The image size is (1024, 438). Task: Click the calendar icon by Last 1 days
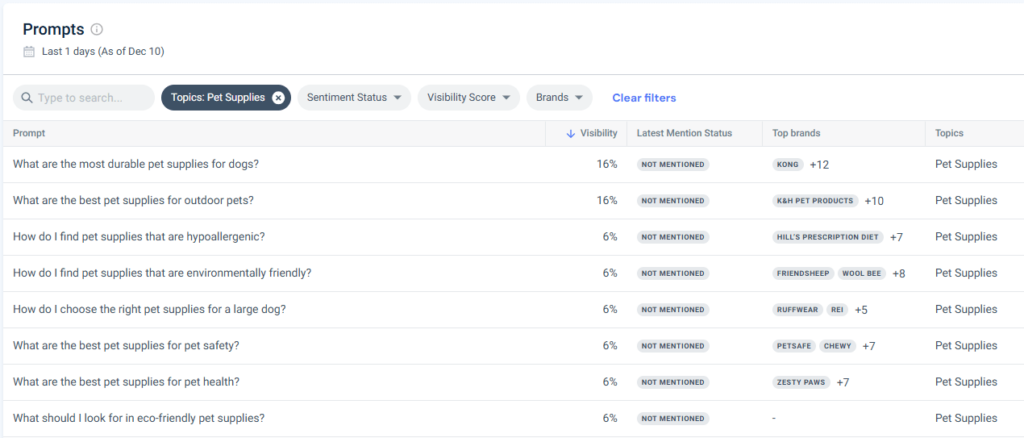[x=29, y=51]
